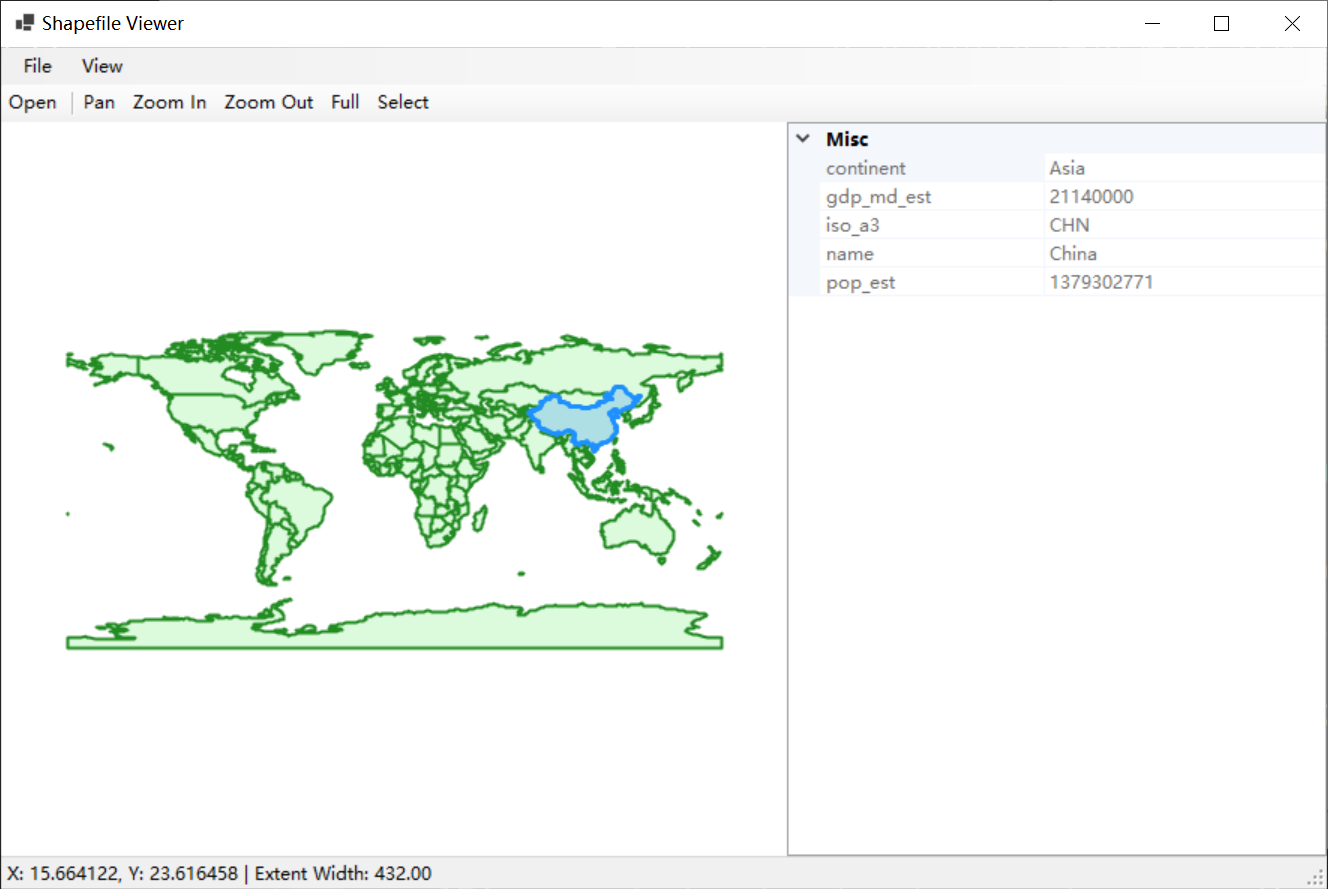
Task: Select the Zoom Out tool
Action: [268, 102]
